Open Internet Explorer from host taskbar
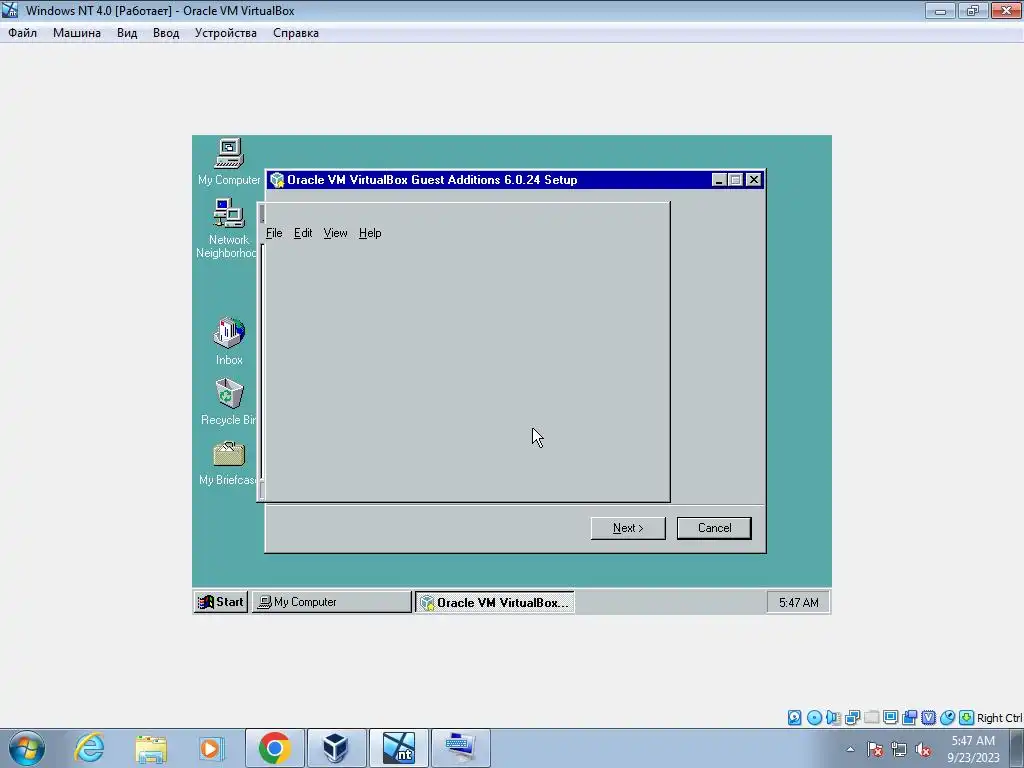The width and height of the screenshot is (1024, 768). coord(89,748)
